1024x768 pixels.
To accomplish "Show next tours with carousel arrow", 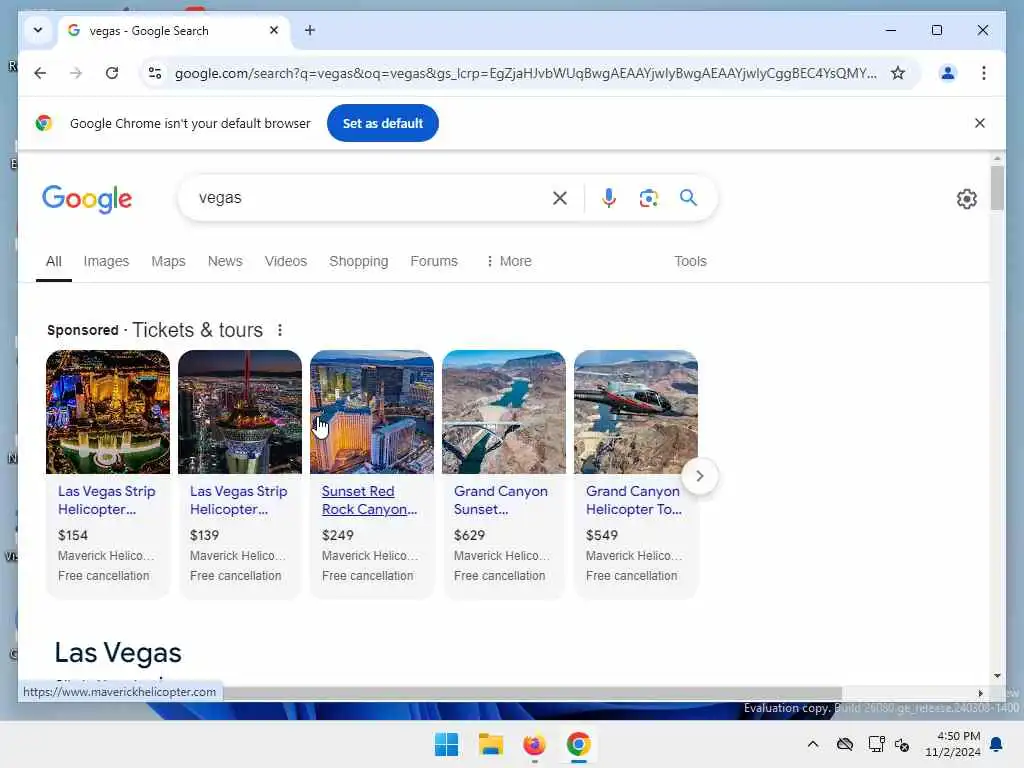I will [699, 476].
